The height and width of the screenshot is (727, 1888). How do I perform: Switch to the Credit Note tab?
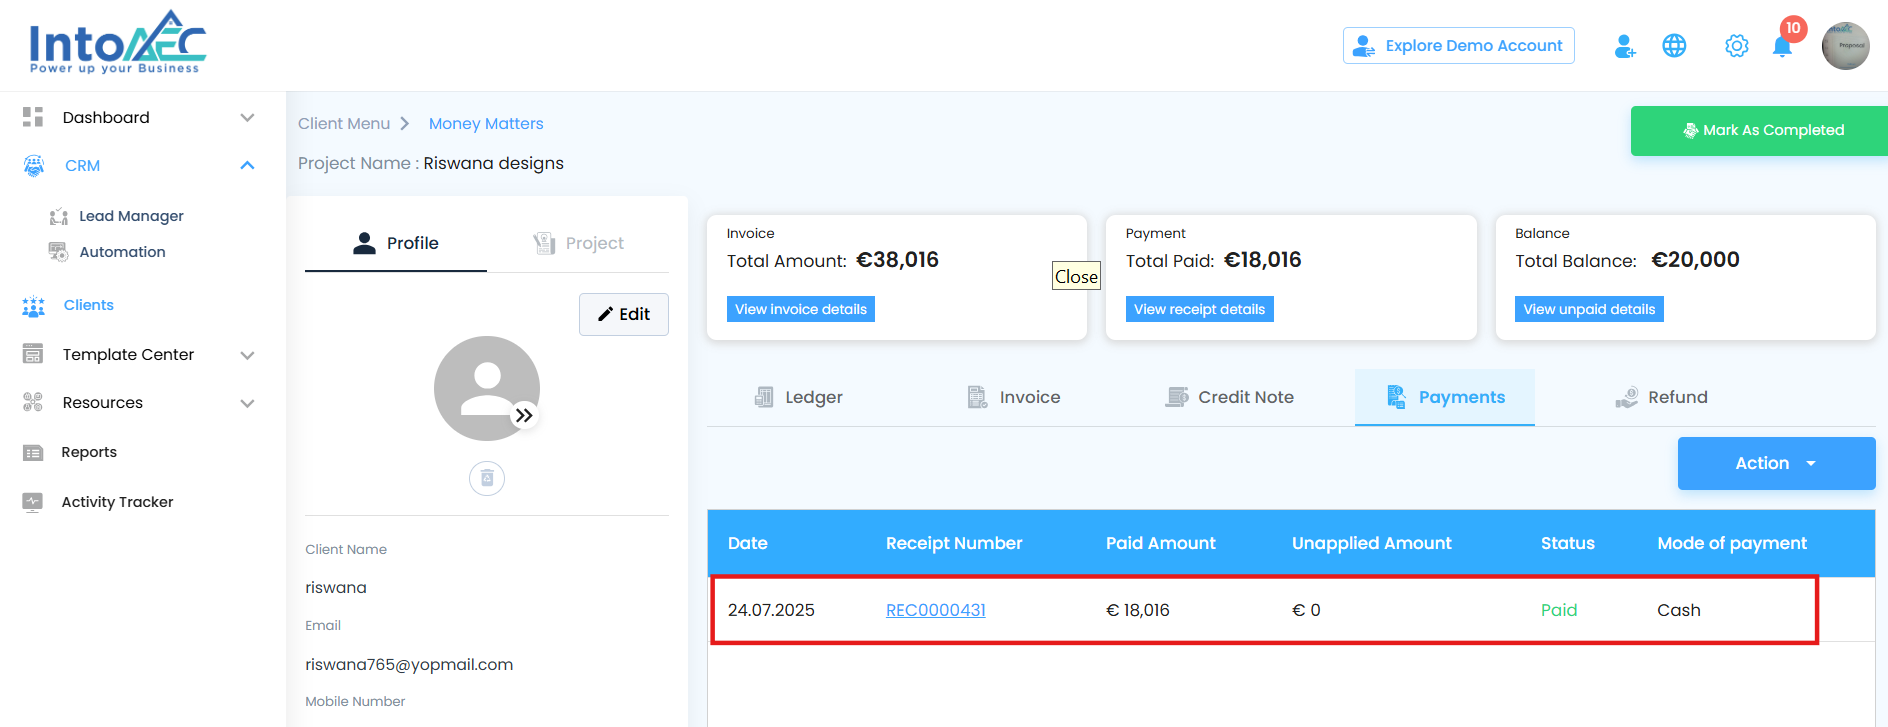[1230, 397]
